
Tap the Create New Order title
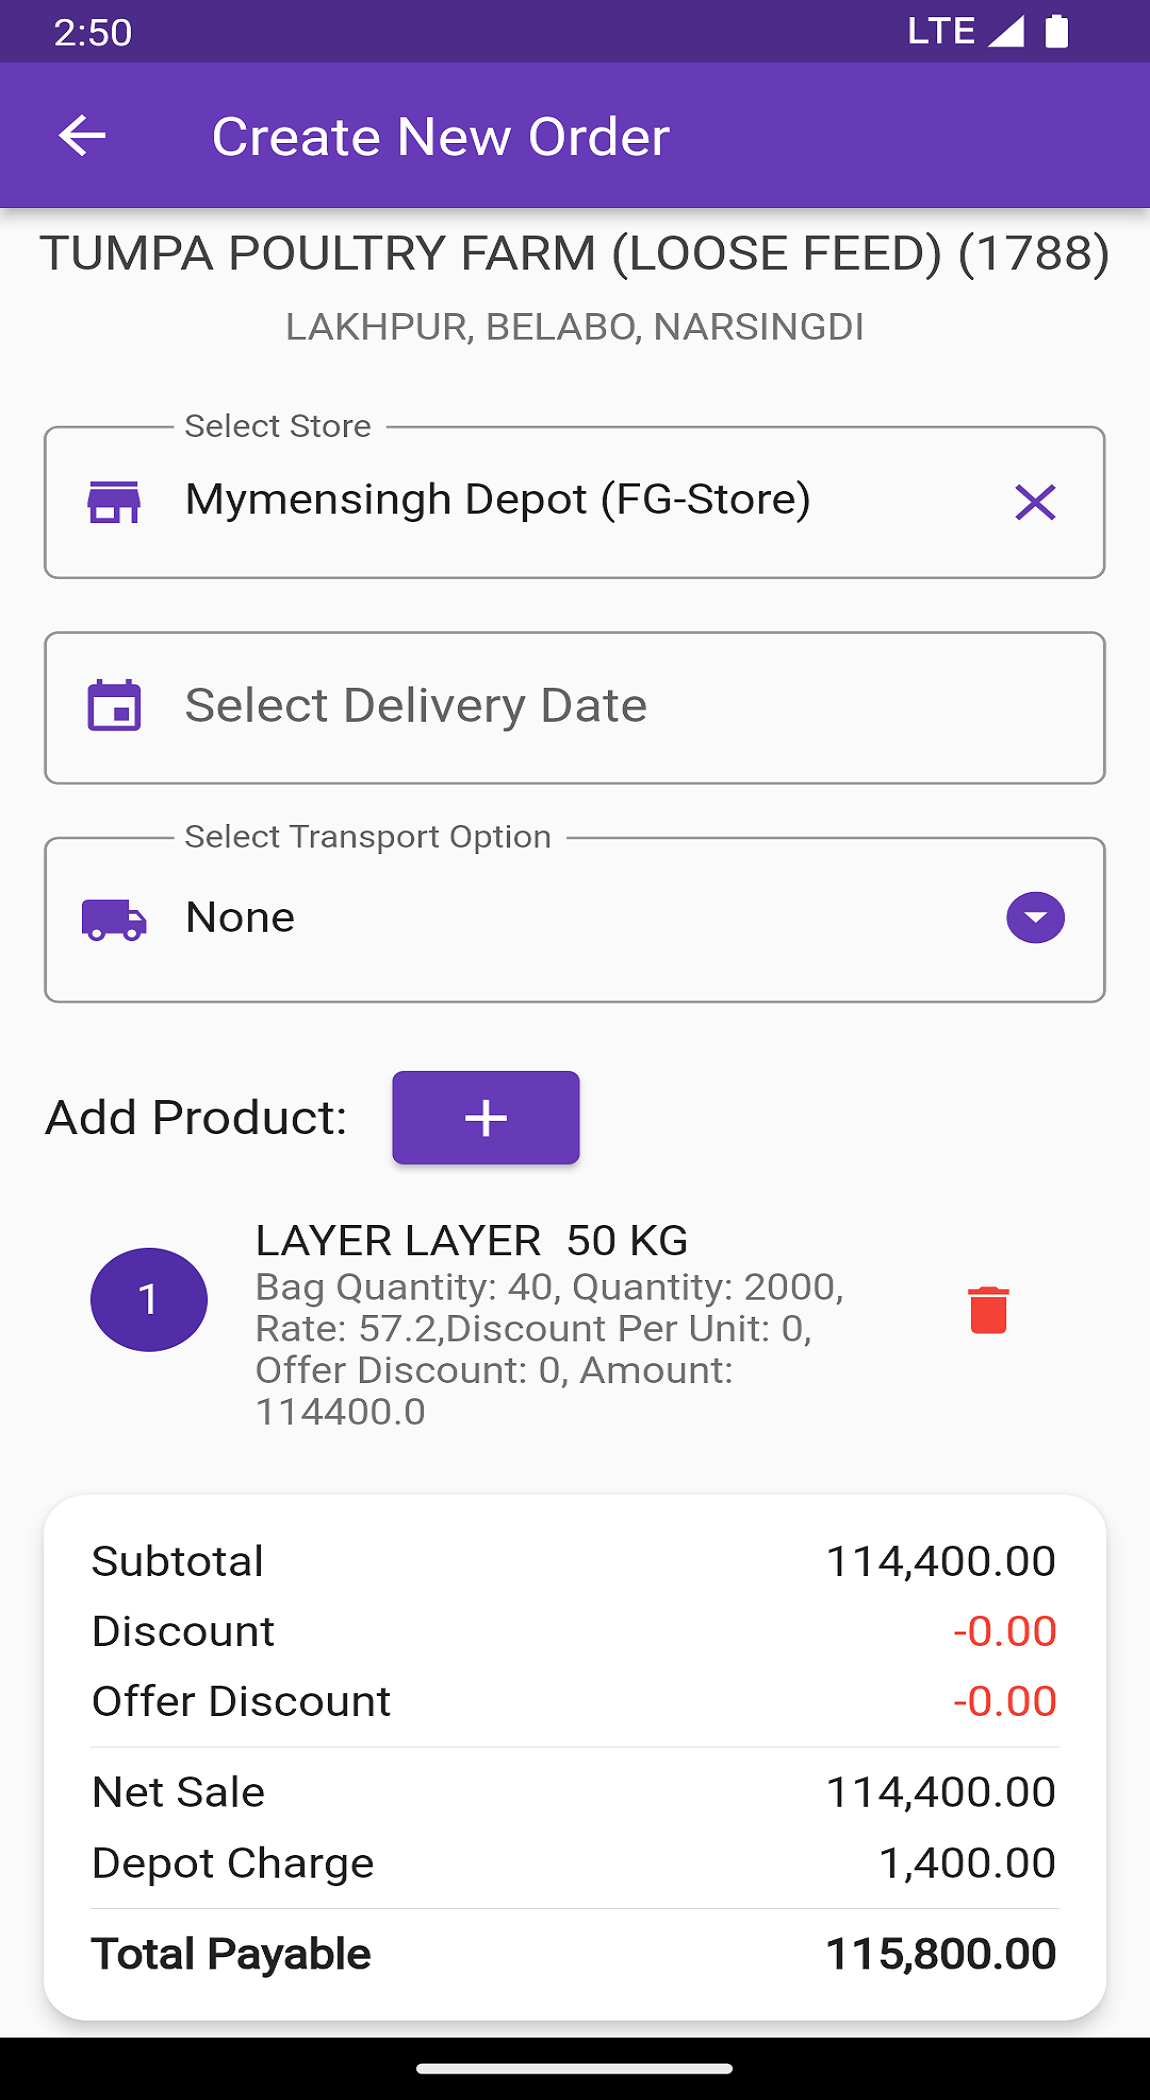click(x=440, y=137)
